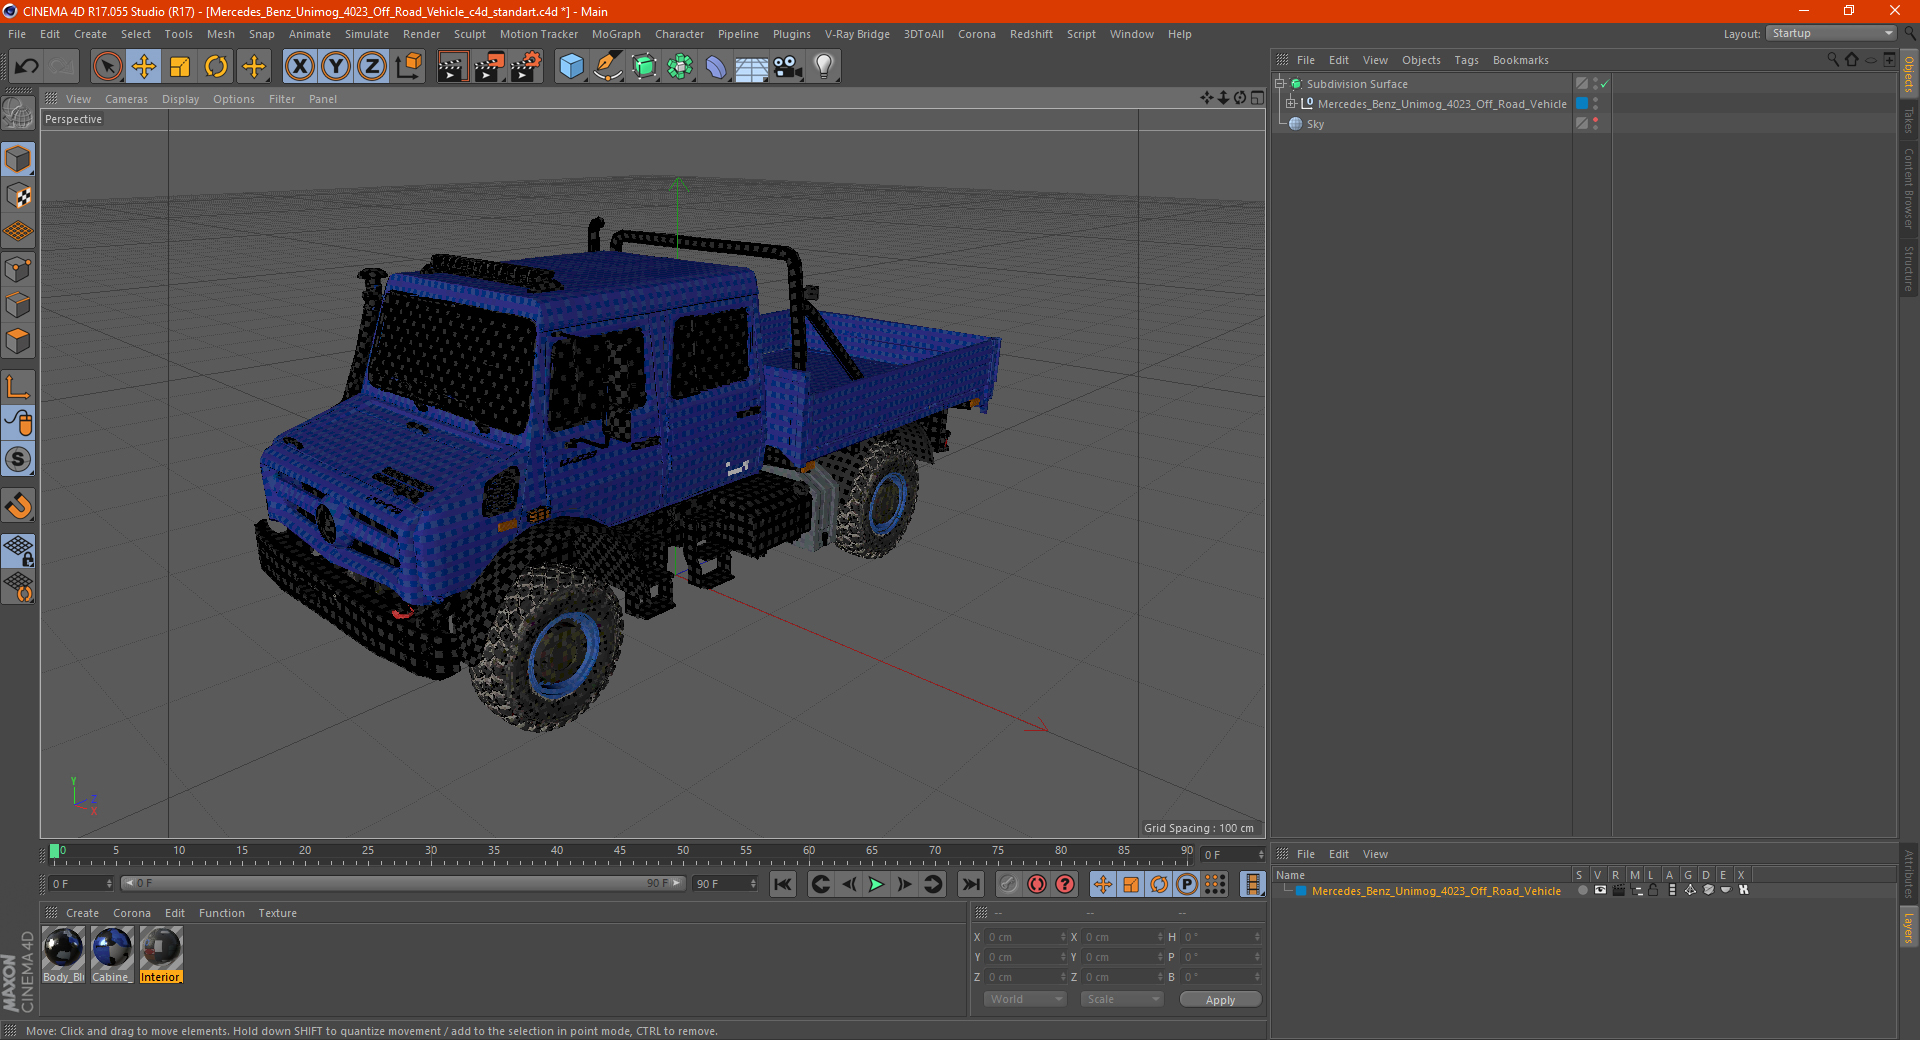Click the Apply button
1920x1040 pixels.
pos(1220,999)
